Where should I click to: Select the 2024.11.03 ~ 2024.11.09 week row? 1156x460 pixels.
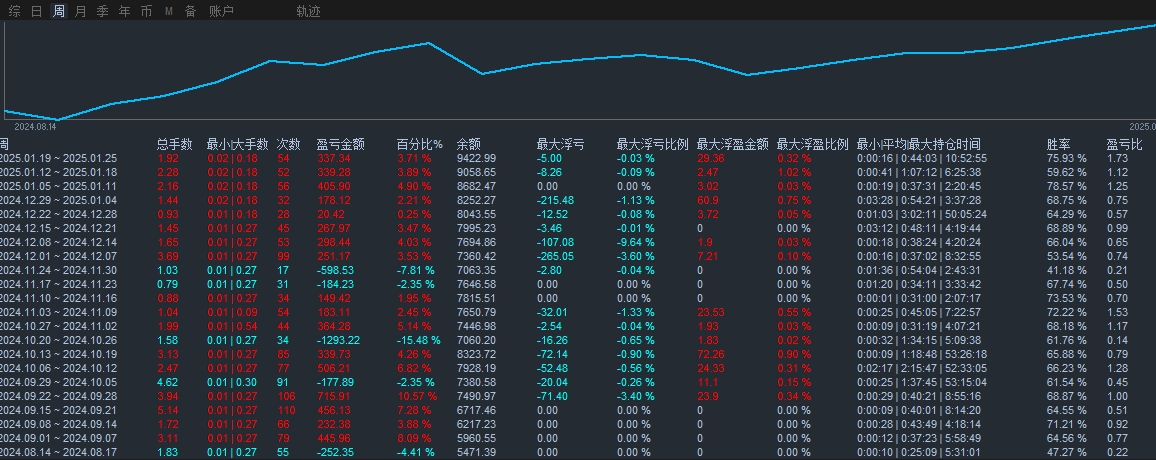point(578,312)
